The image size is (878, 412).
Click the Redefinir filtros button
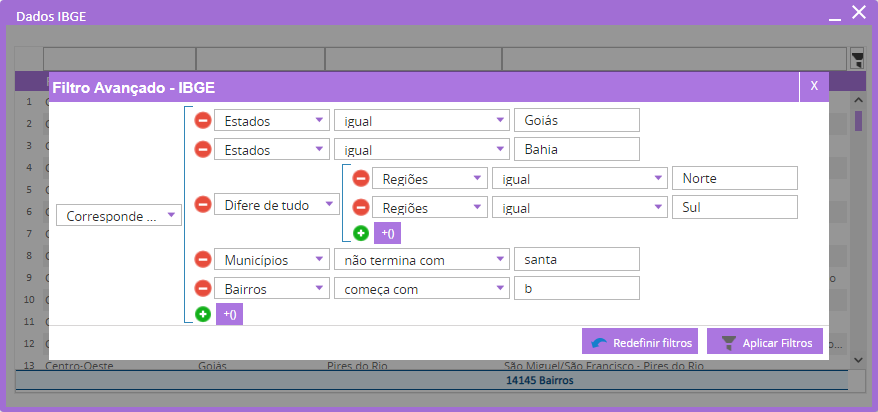coord(641,342)
